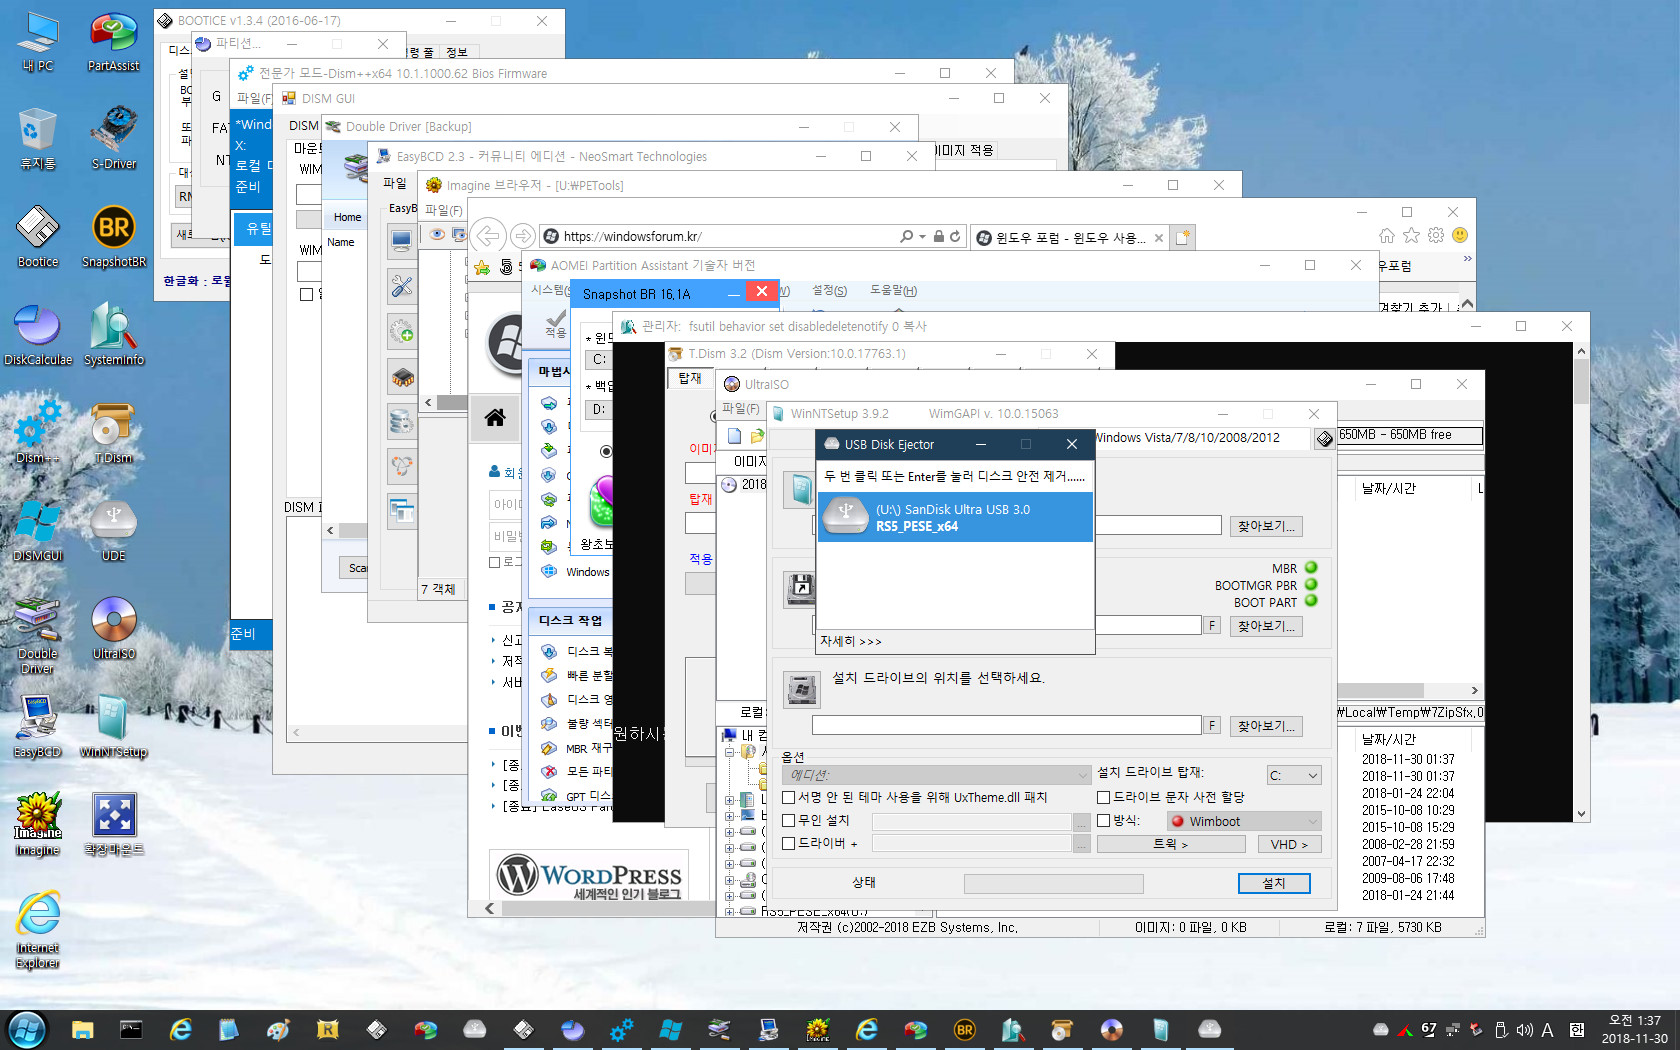The width and height of the screenshot is (1680, 1050).
Task: Open the SnapshotBR desktop icon
Action: click(x=114, y=236)
